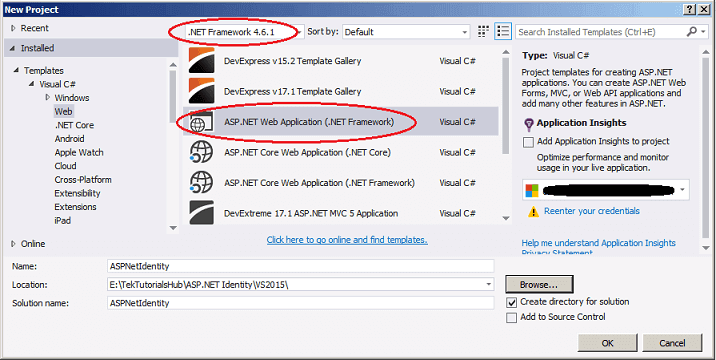Click ASP.NET Core (.NET Framework) template icon
Viewport: 716px width, 360px height.
click(201, 183)
